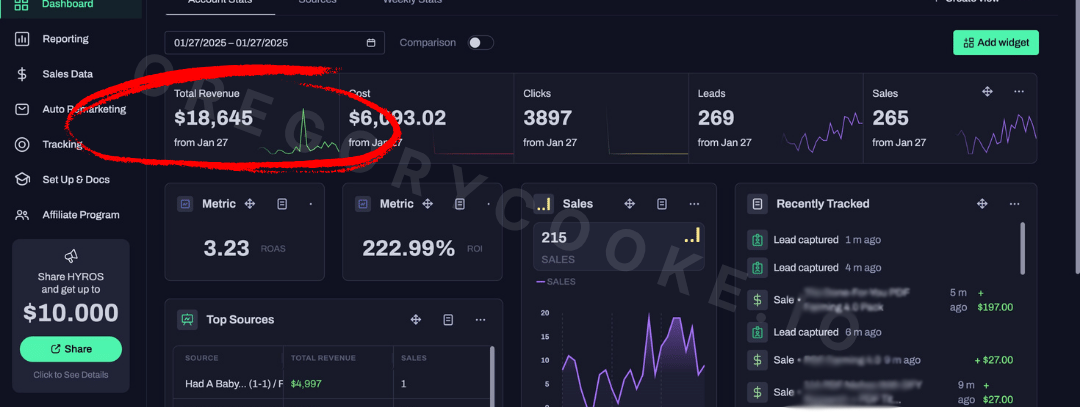Click the bar icon in the 215 Sales card
Viewport: 1080px width, 412px height.
[692, 236]
